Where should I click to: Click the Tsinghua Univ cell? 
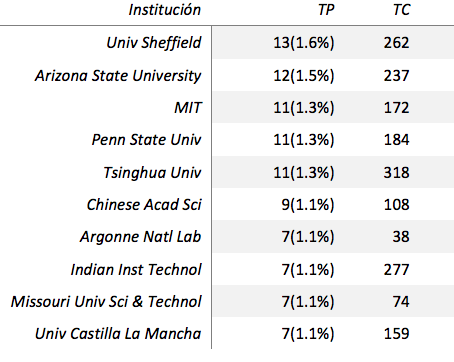click(x=152, y=172)
